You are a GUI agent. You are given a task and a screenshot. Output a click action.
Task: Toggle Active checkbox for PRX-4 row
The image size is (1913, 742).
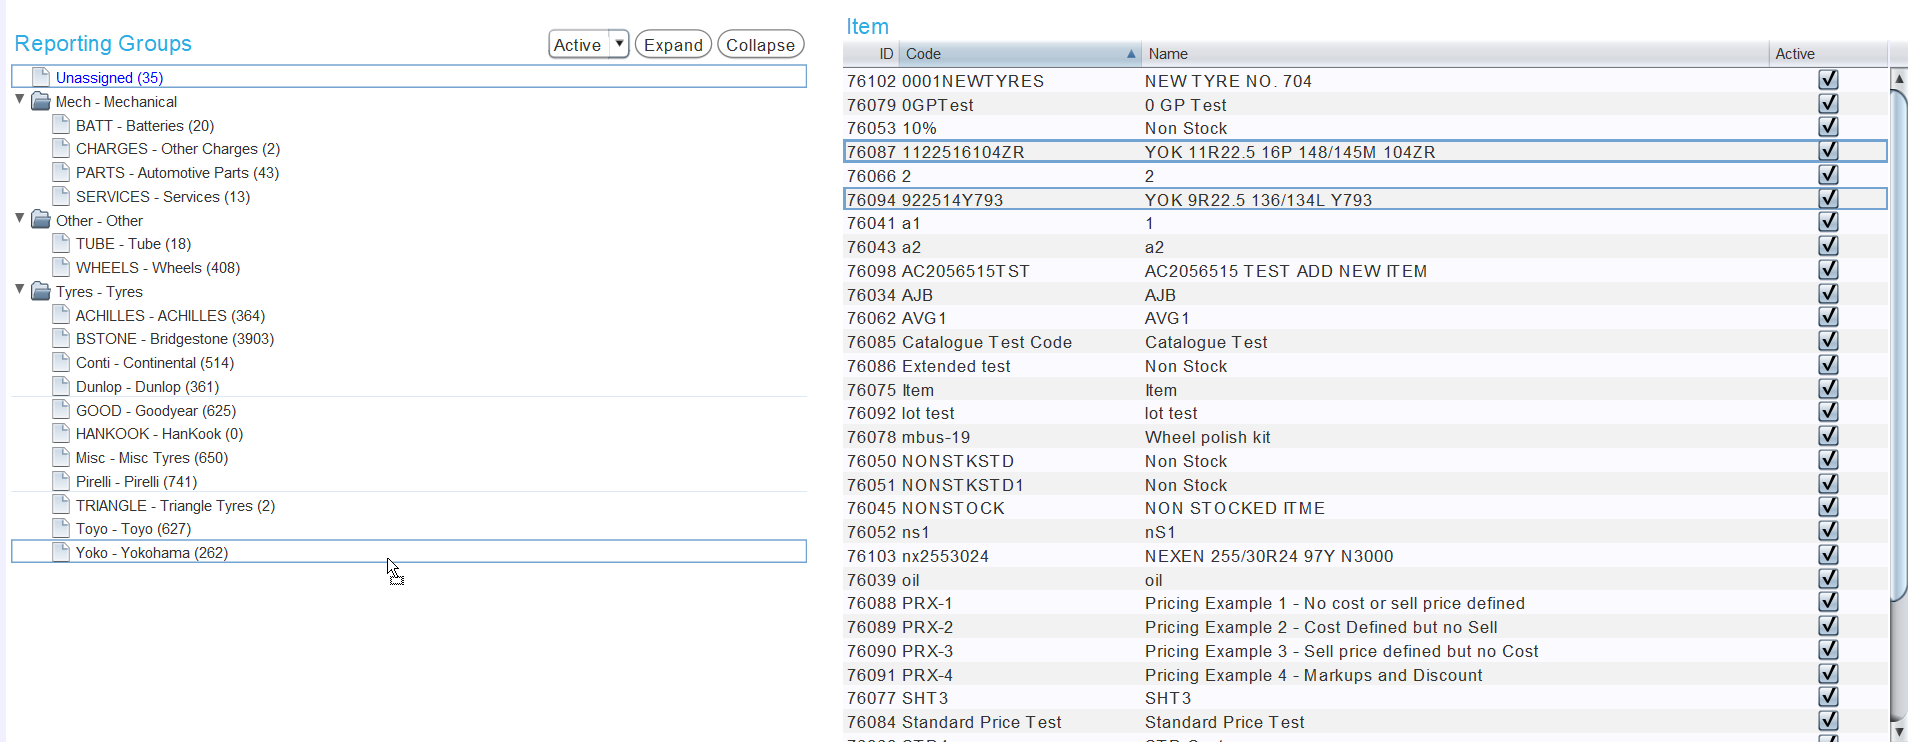click(1828, 674)
